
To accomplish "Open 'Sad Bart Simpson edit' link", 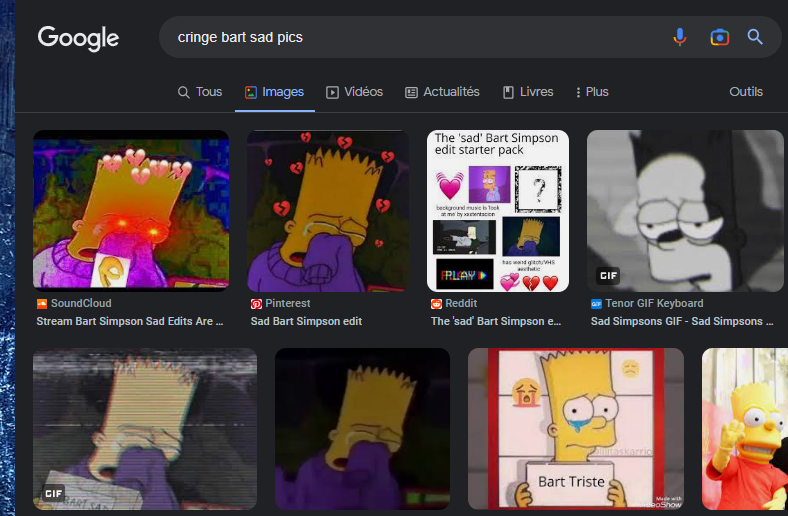I will click(x=306, y=321).
